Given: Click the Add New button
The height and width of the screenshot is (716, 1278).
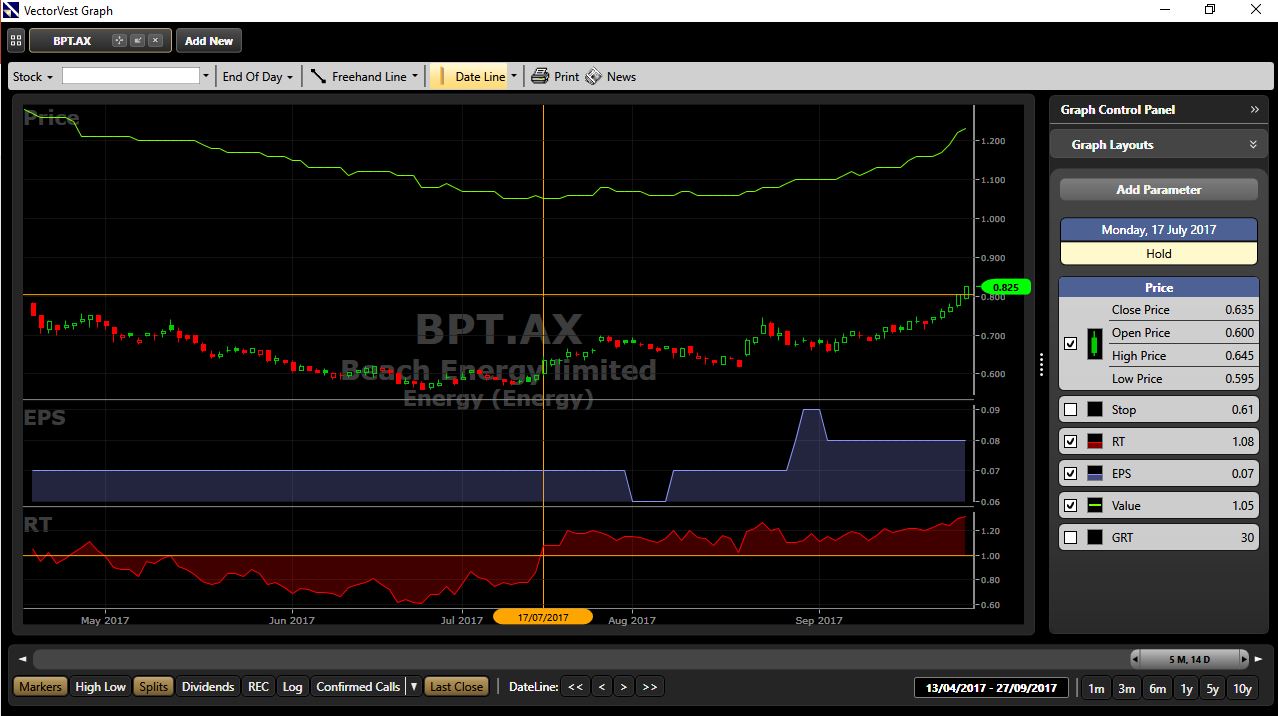Looking at the screenshot, I should pos(209,41).
